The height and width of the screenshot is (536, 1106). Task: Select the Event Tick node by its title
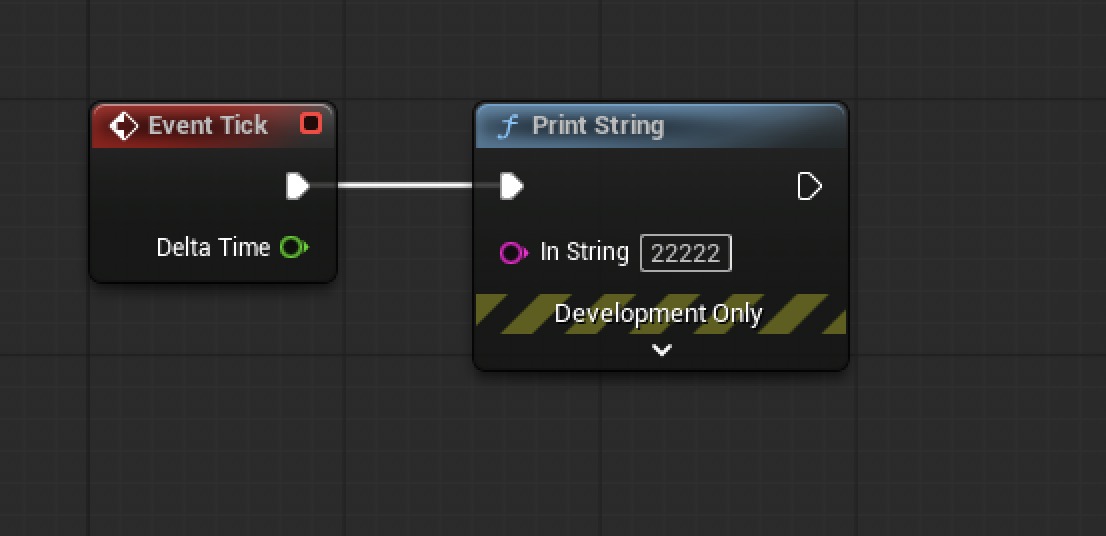coord(208,126)
